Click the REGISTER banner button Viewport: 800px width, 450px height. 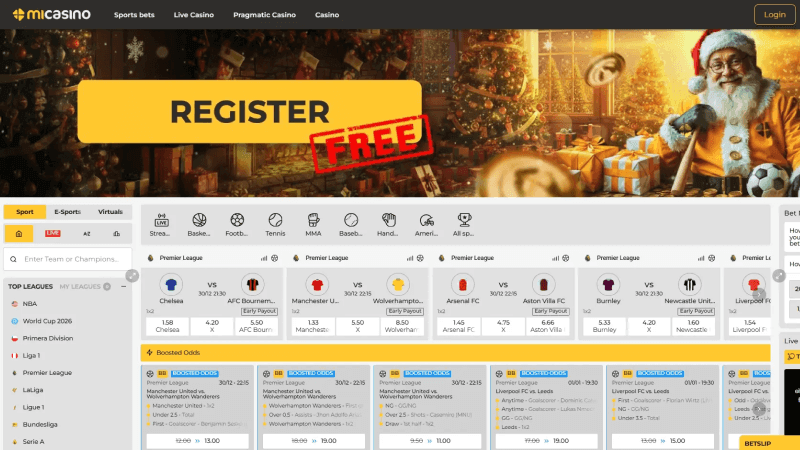click(249, 111)
